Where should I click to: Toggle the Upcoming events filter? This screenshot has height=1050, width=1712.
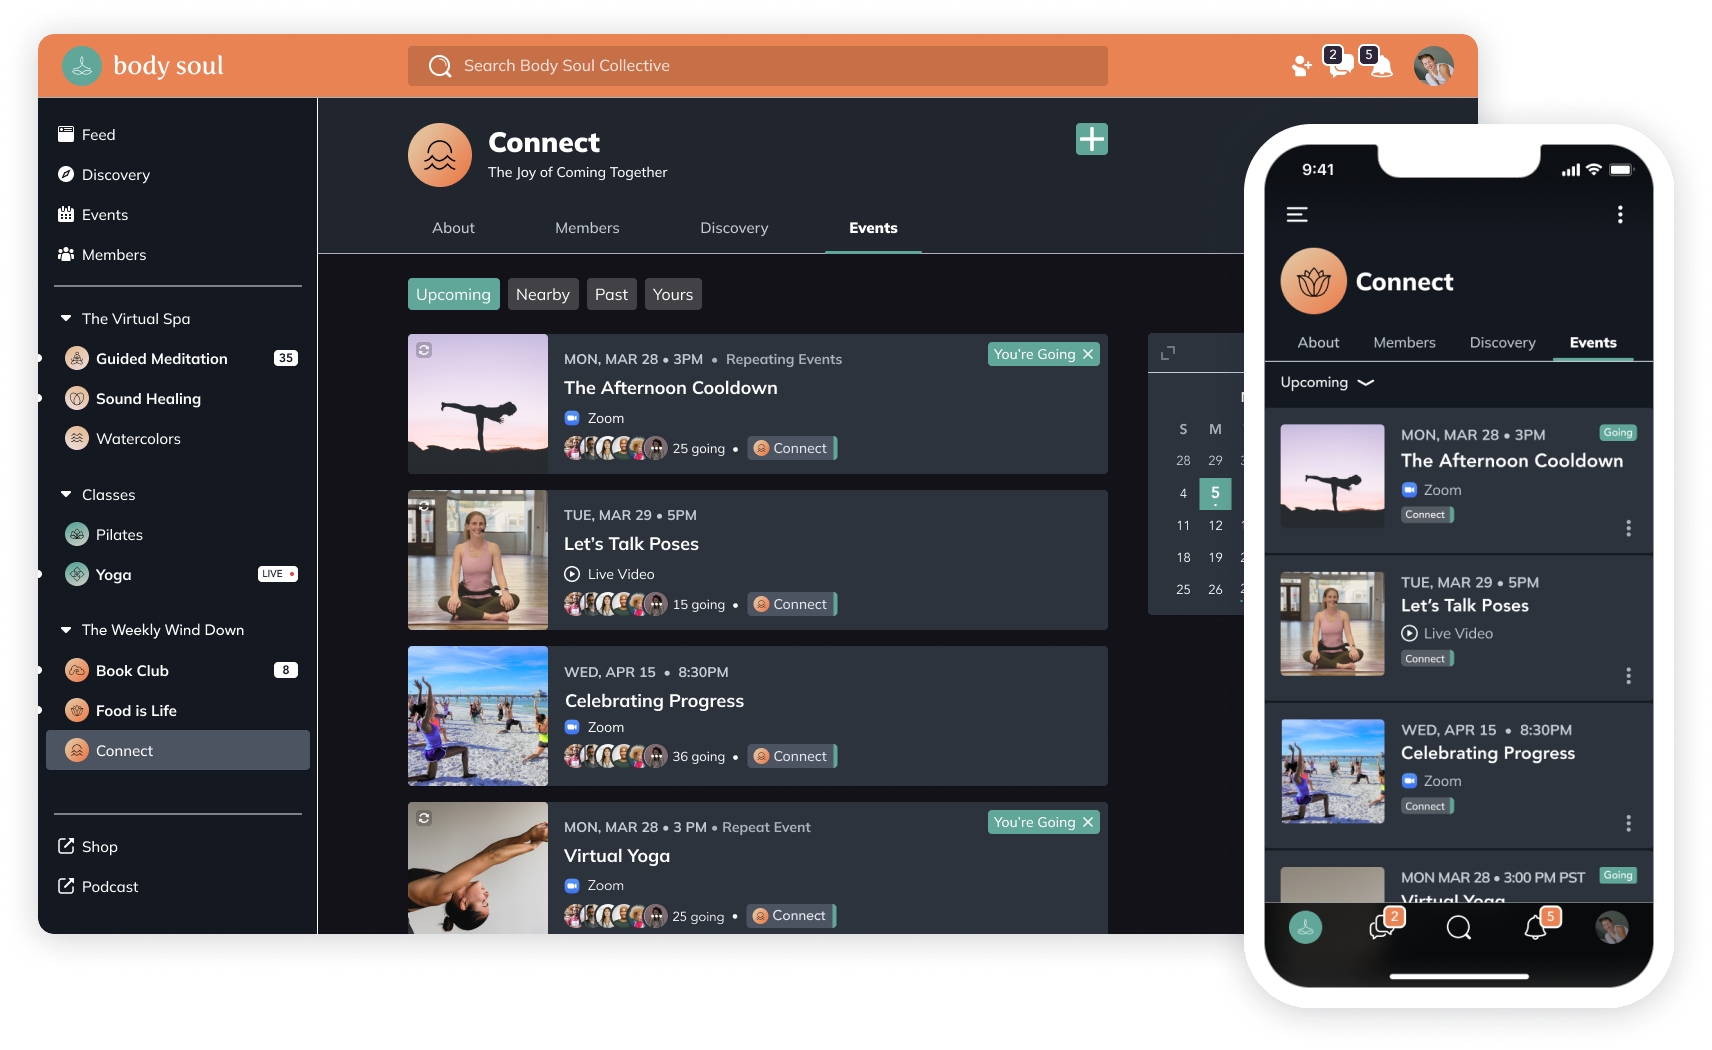(453, 294)
